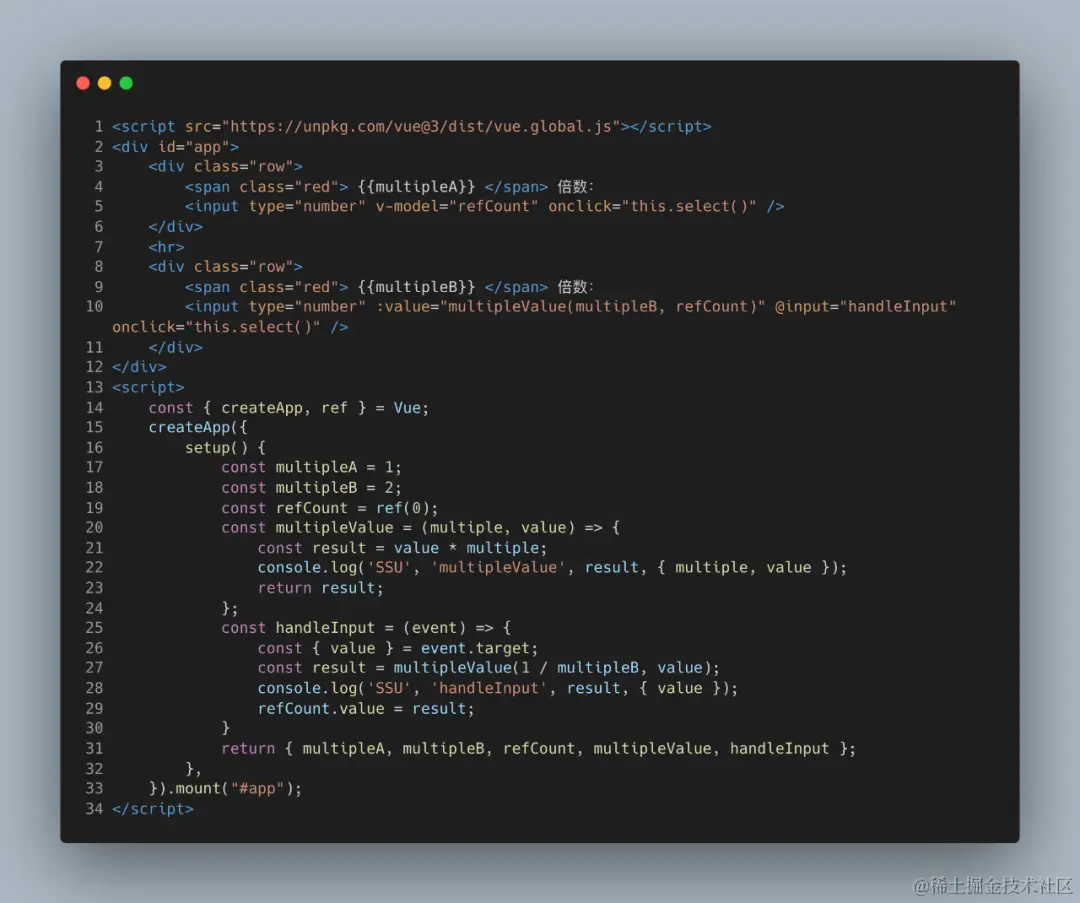Click the "{ multiple, value }" object on line 22

742,568
